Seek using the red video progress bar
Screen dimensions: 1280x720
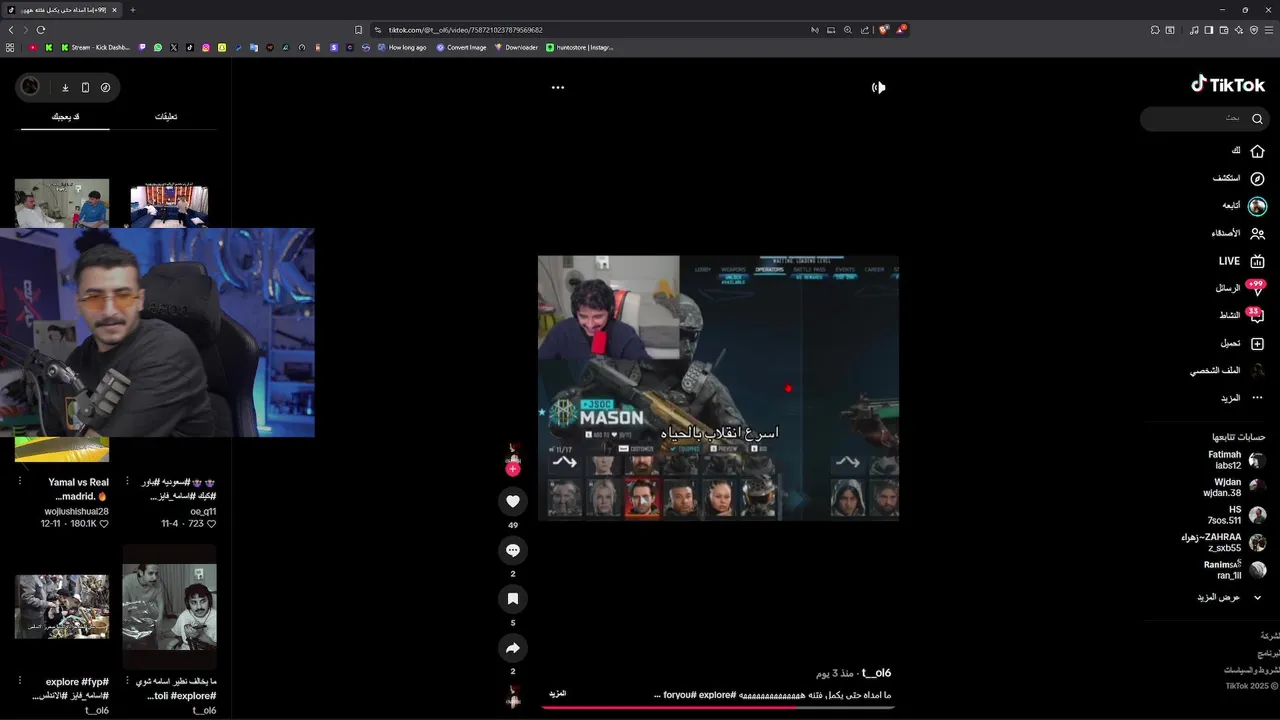[x=717, y=707]
